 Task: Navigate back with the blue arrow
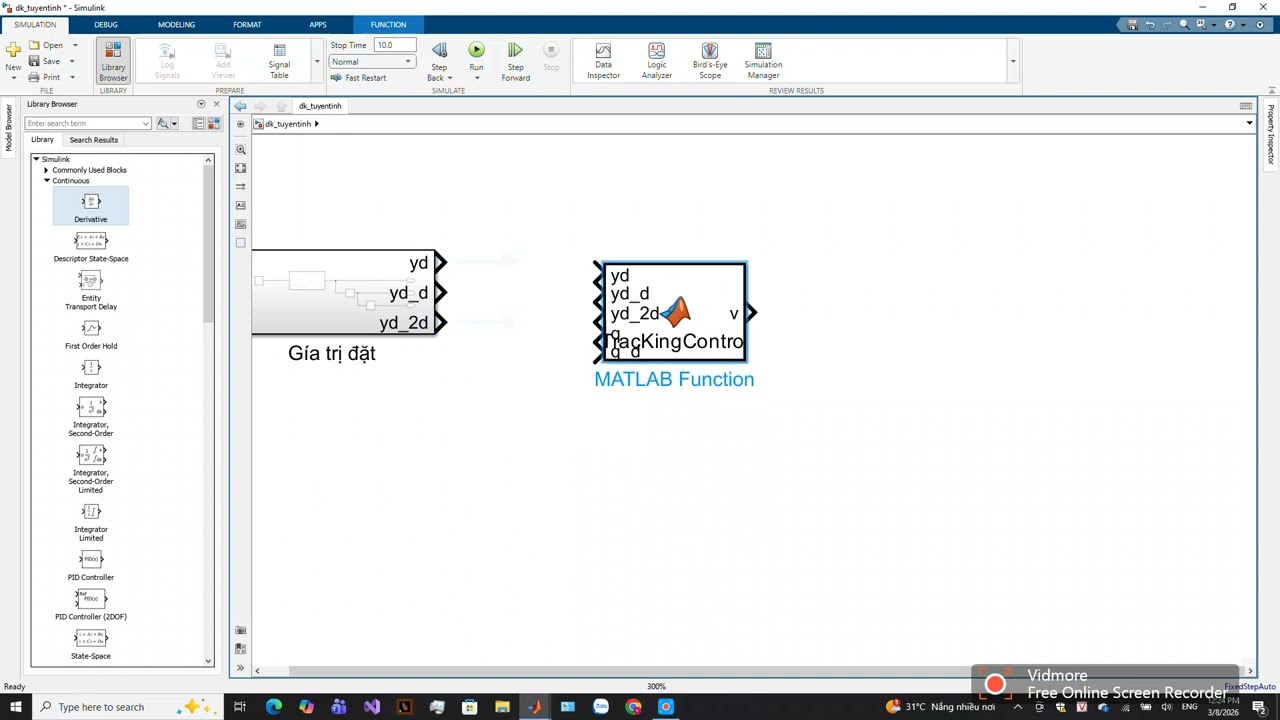240,106
